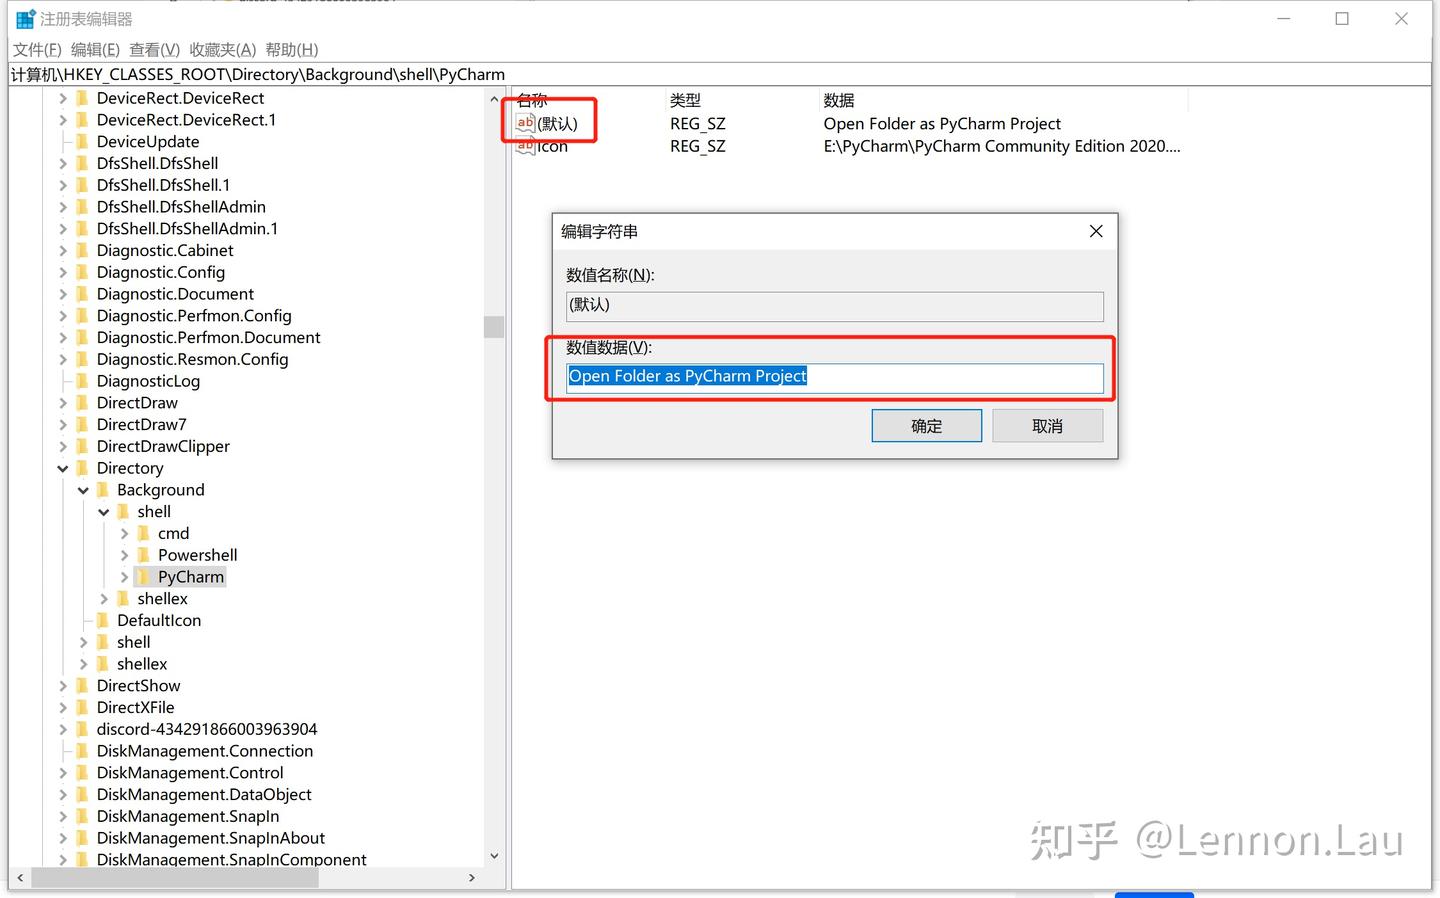This screenshot has height=898, width=1440.
Task: Click the 确定 button in edit dialog
Action: (926, 425)
